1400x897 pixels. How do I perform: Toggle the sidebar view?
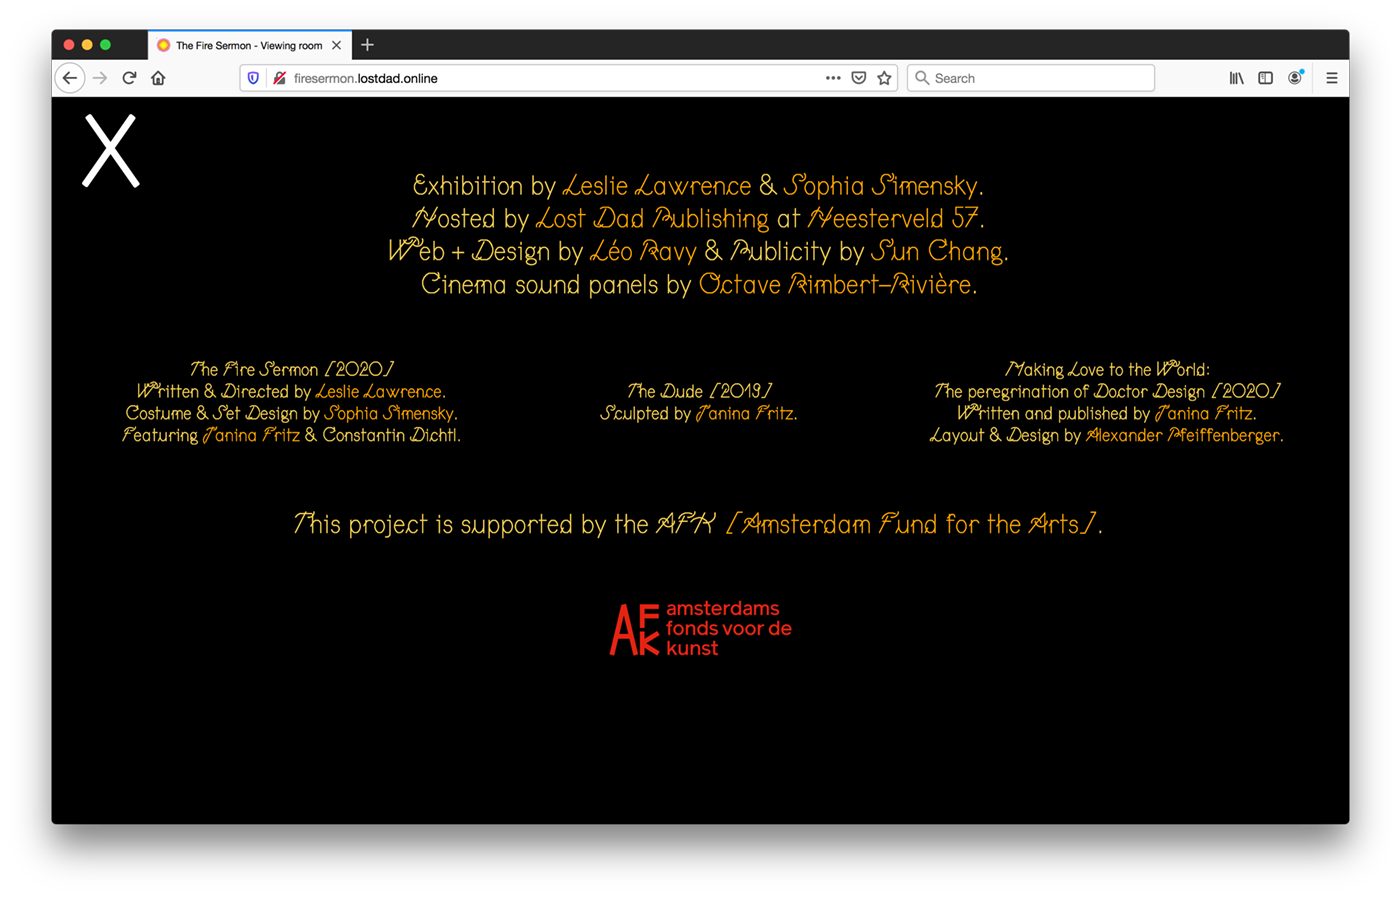[x=1265, y=78]
